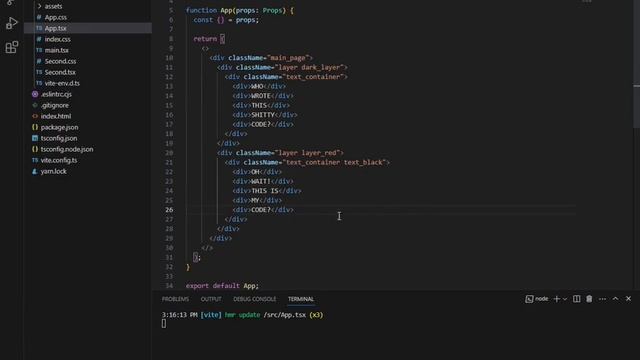Click the 'main_page' class name text
Image resolution: width=640 pixels, height=360 pixels.
pyautogui.click(x=288, y=58)
